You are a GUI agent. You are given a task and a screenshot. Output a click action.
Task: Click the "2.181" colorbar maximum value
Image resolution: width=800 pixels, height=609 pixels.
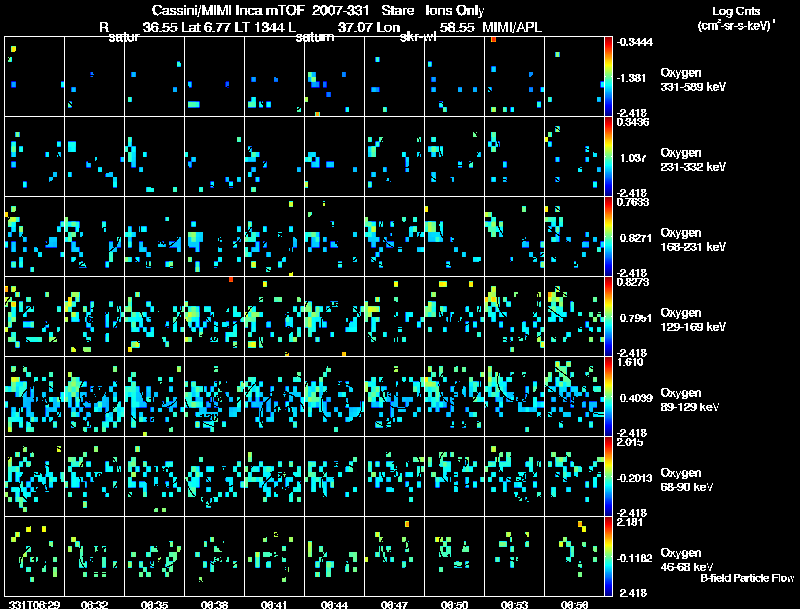[631, 522]
